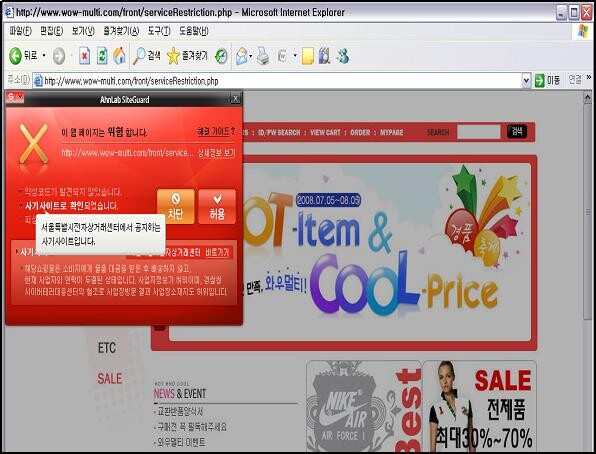Click the Print icon in toolbar
This screenshot has width=596, height=454.
[x=263, y=56]
